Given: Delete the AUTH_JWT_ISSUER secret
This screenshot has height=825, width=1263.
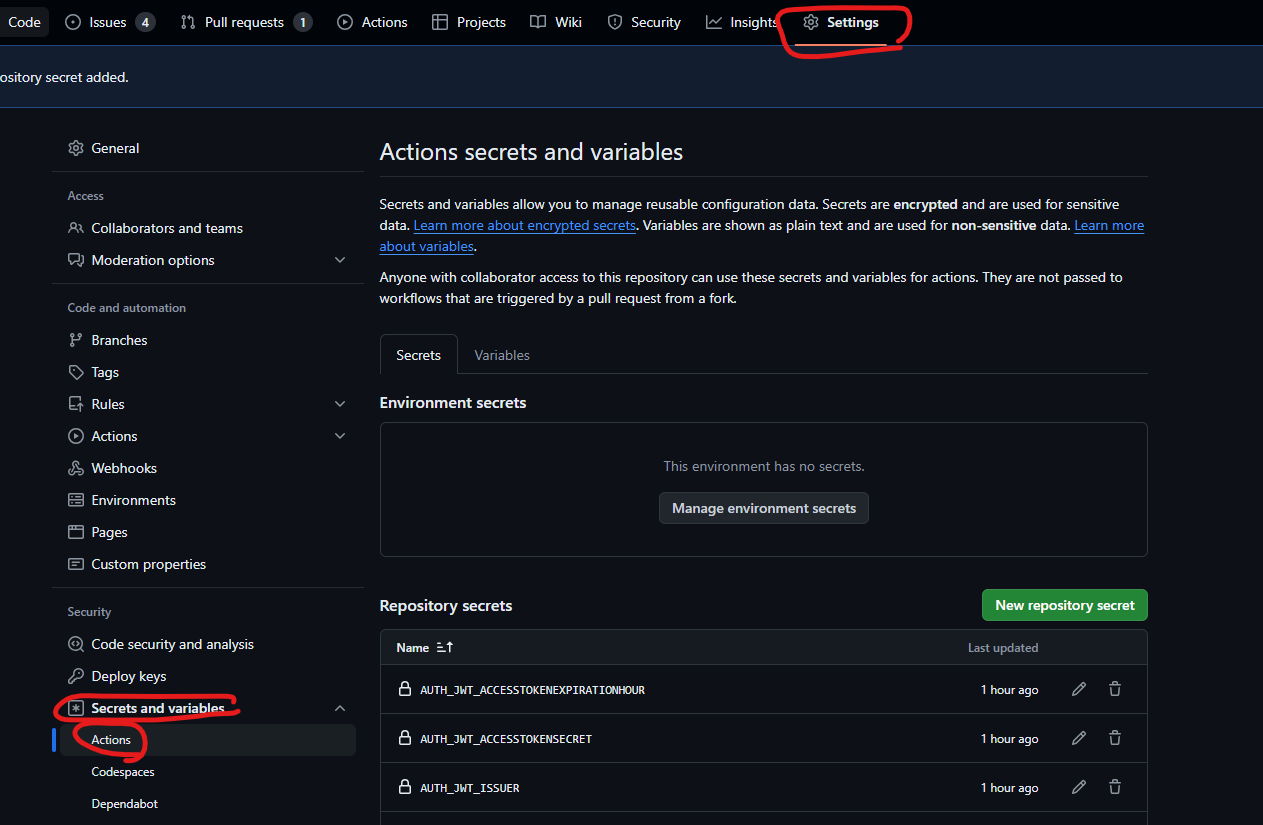Looking at the screenshot, I should click(x=1115, y=787).
